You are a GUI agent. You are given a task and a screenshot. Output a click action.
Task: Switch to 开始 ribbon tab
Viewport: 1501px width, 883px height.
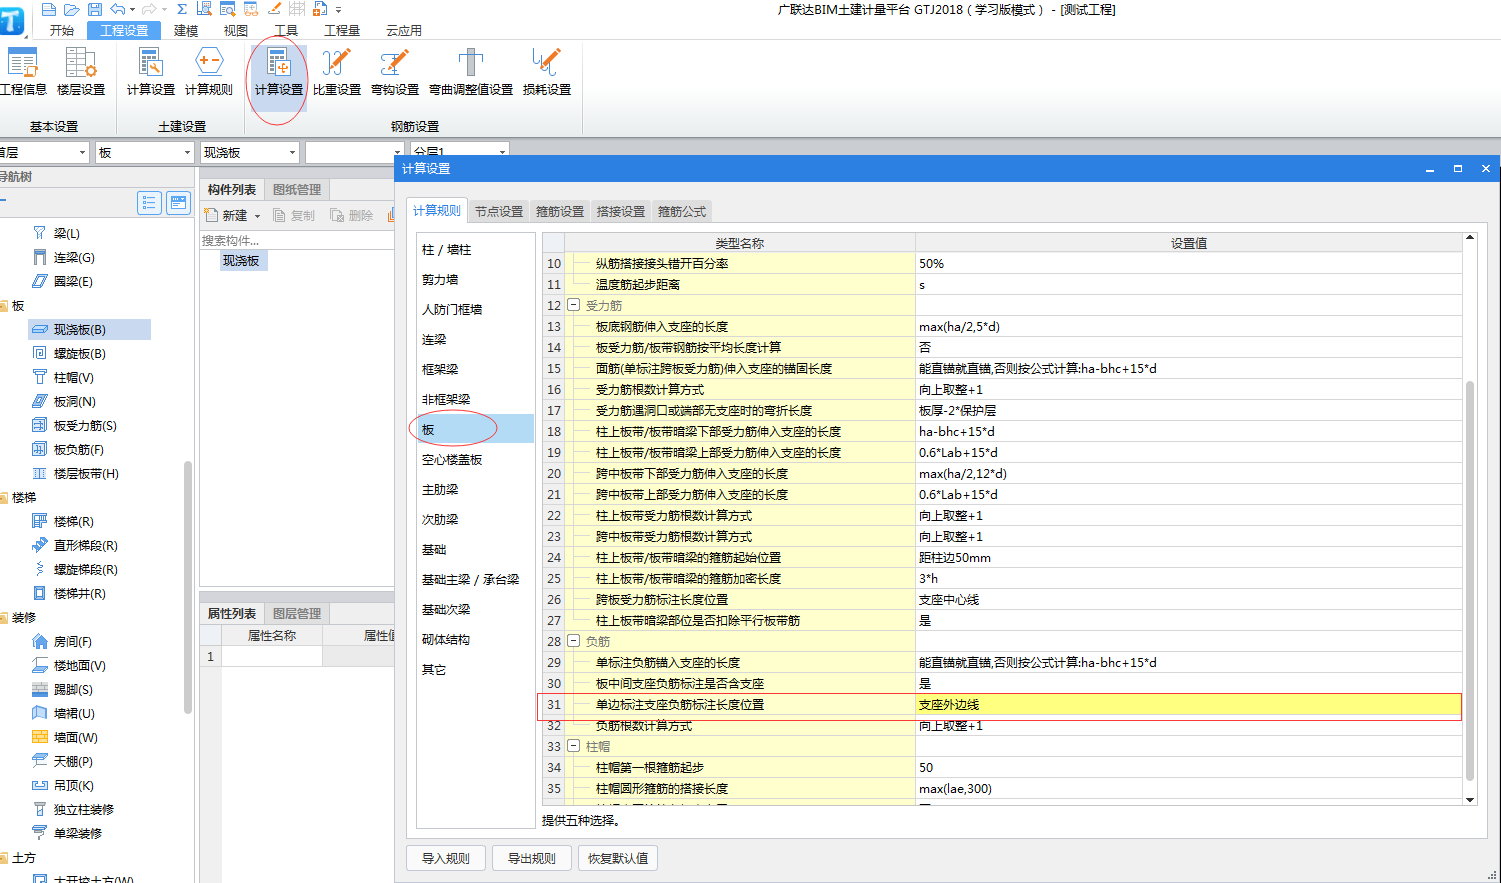pyautogui.click(x=62, y=30)
